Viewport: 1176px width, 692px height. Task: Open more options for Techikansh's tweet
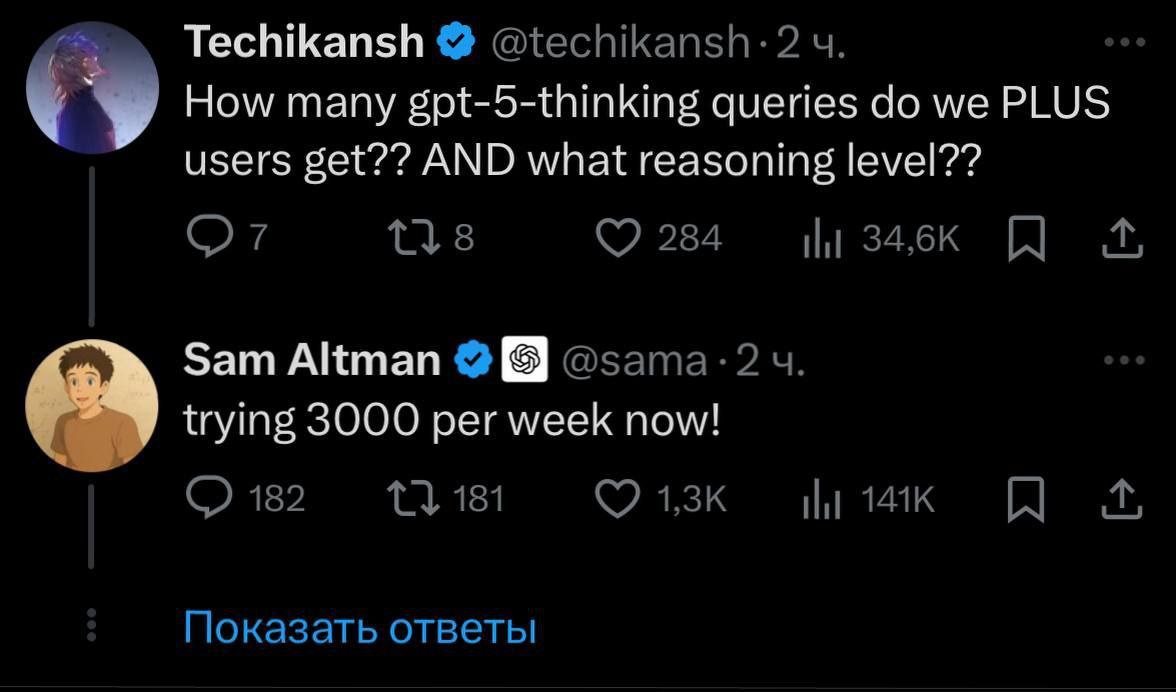point(1124,42)
